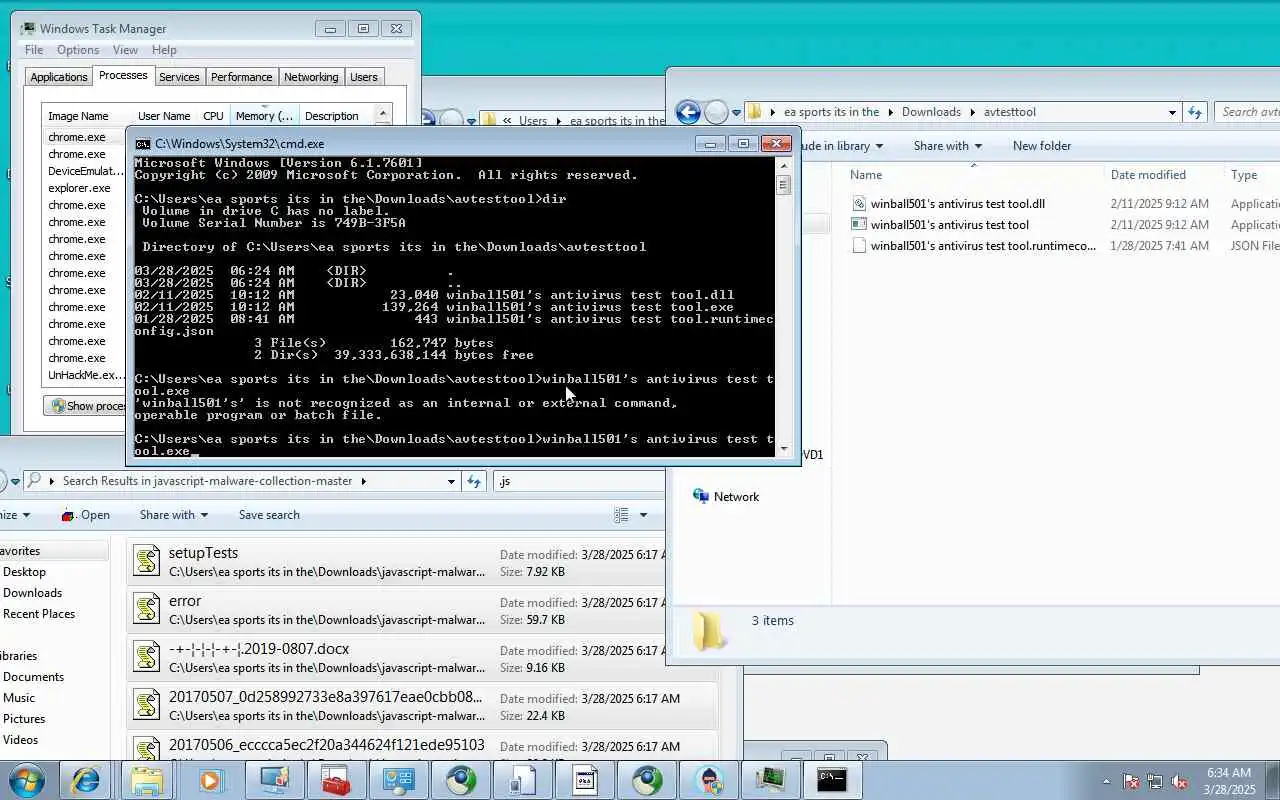Select the runtimeconfig JSON file icon
Viewport: 1280px width, 800px height.
858,246
